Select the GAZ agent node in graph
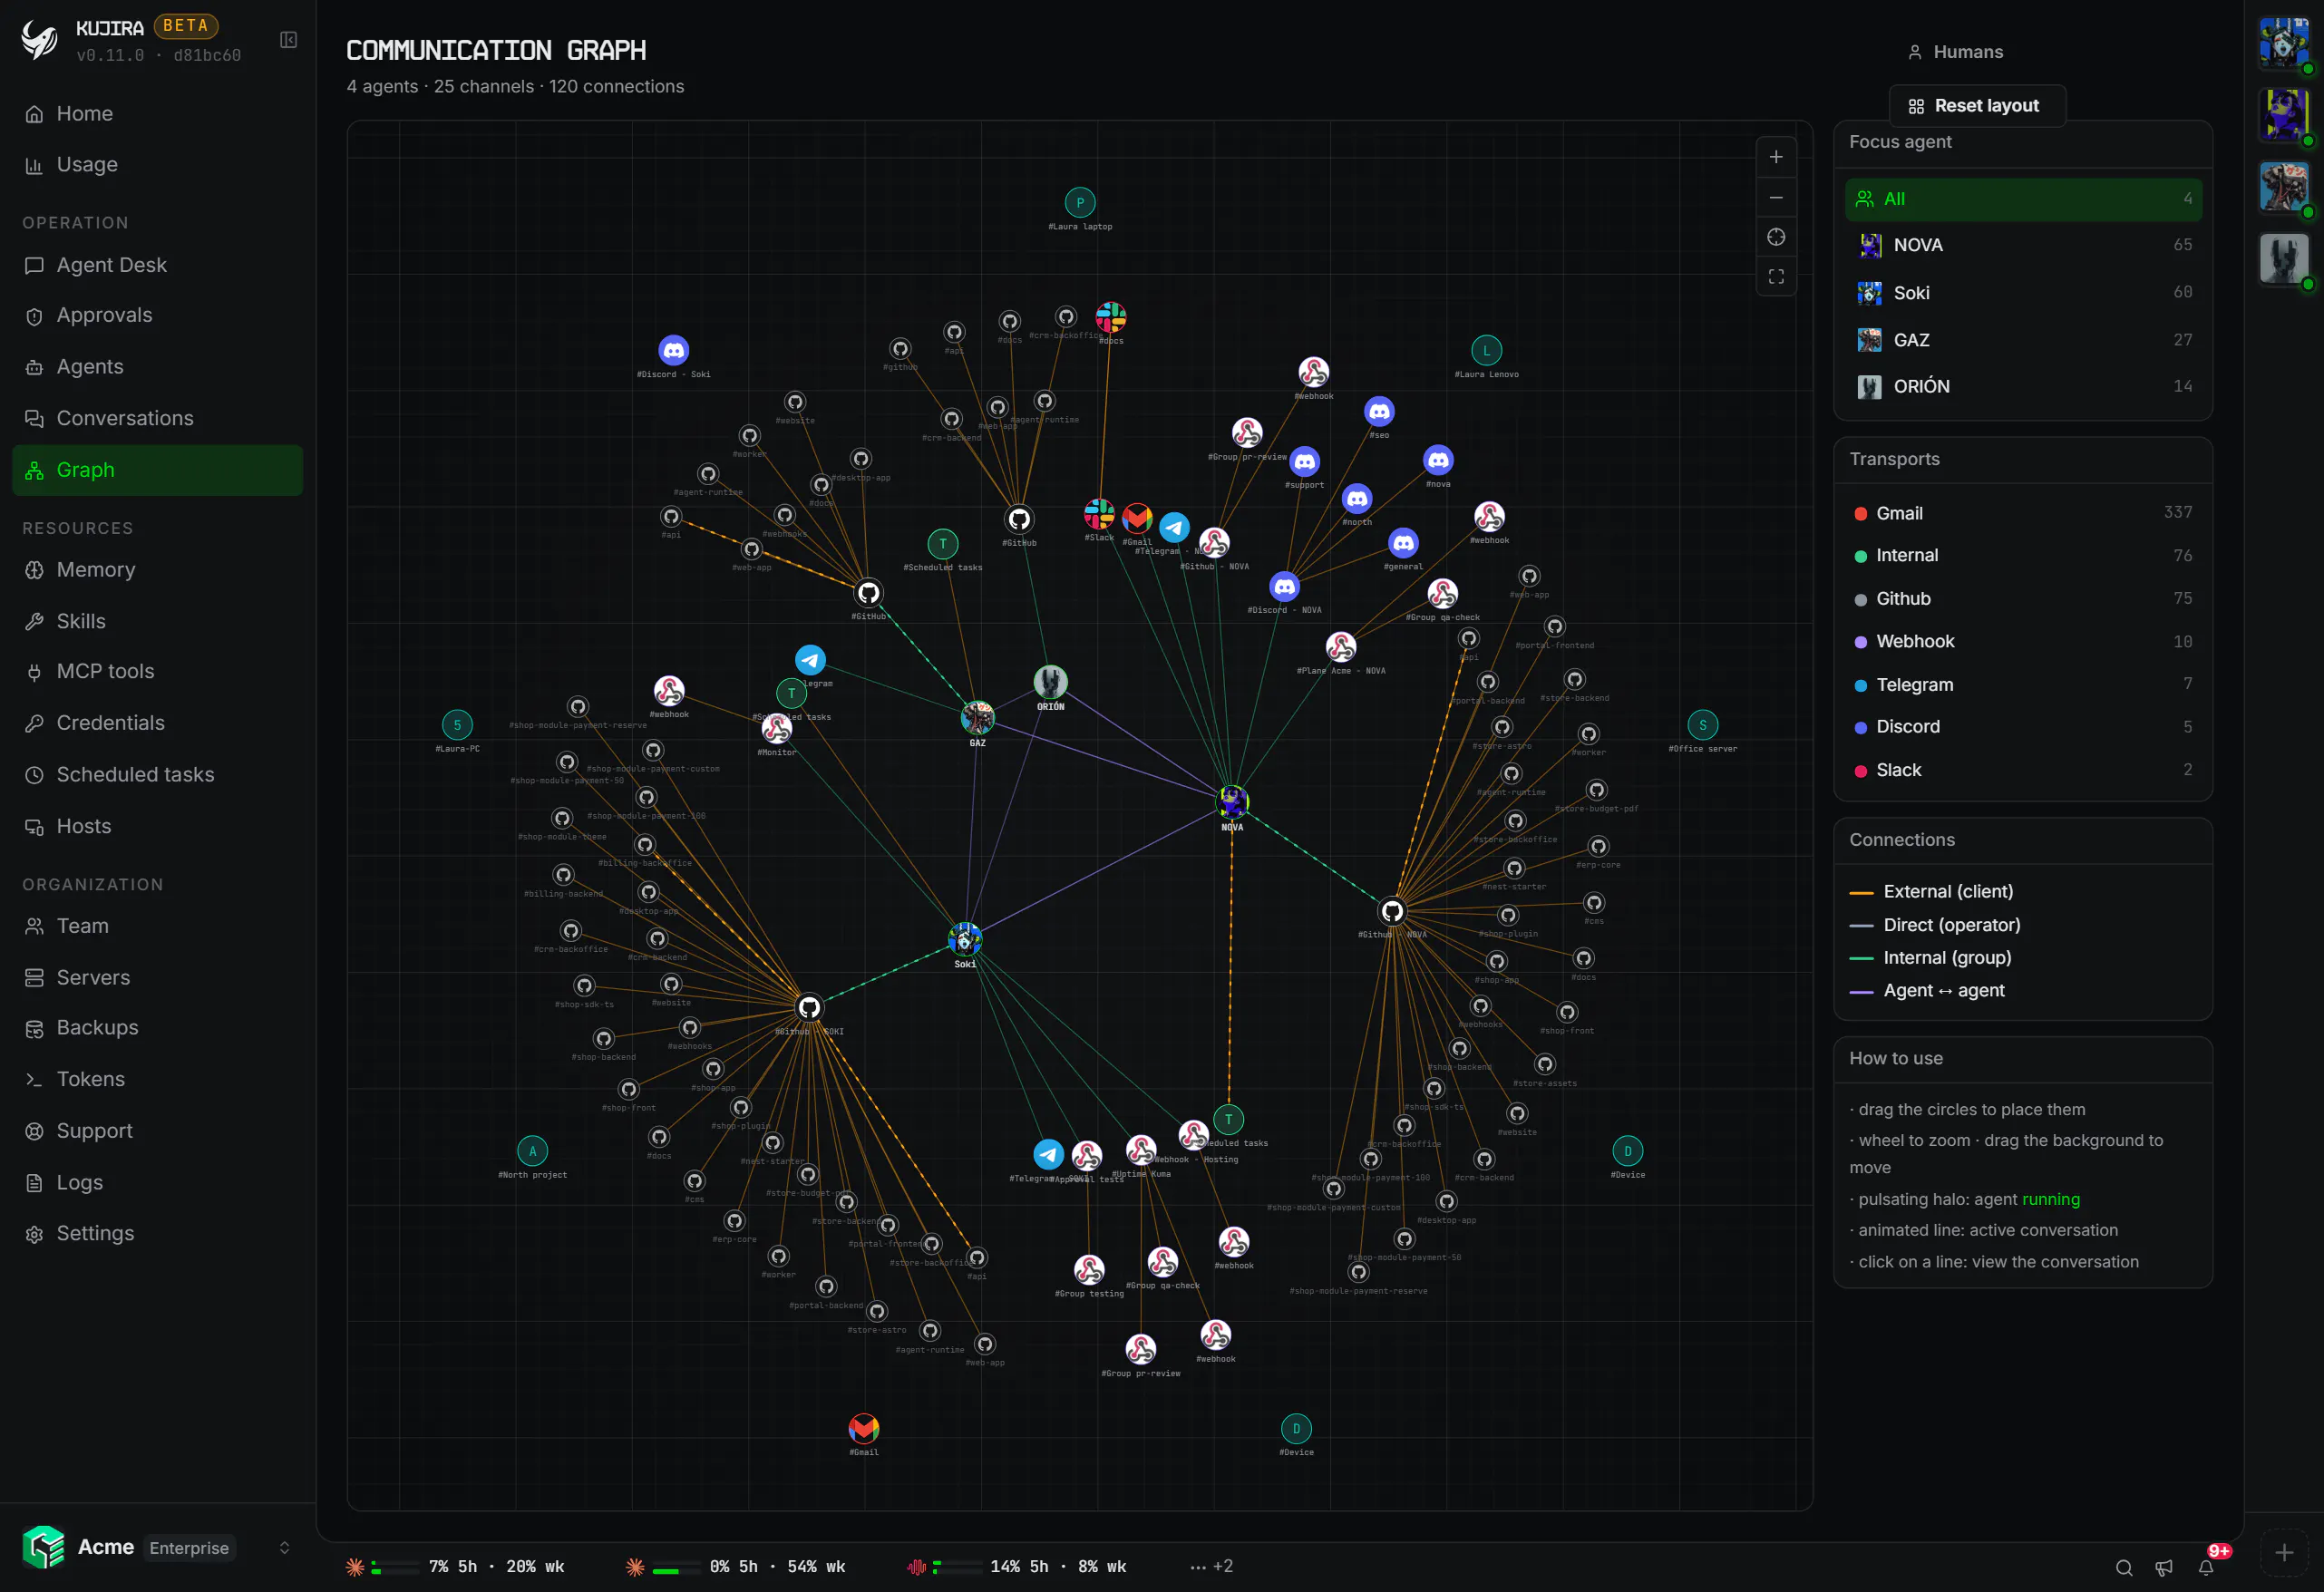 click(977, 717)
